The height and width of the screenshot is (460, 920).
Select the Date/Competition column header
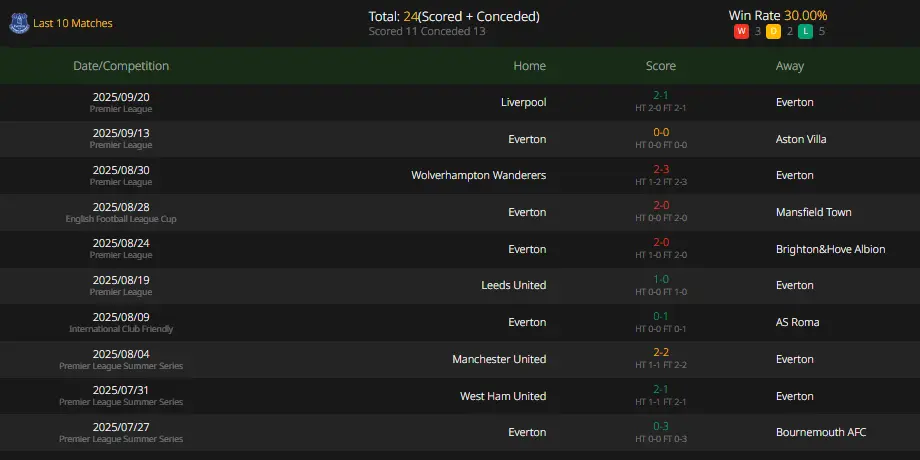121,66
